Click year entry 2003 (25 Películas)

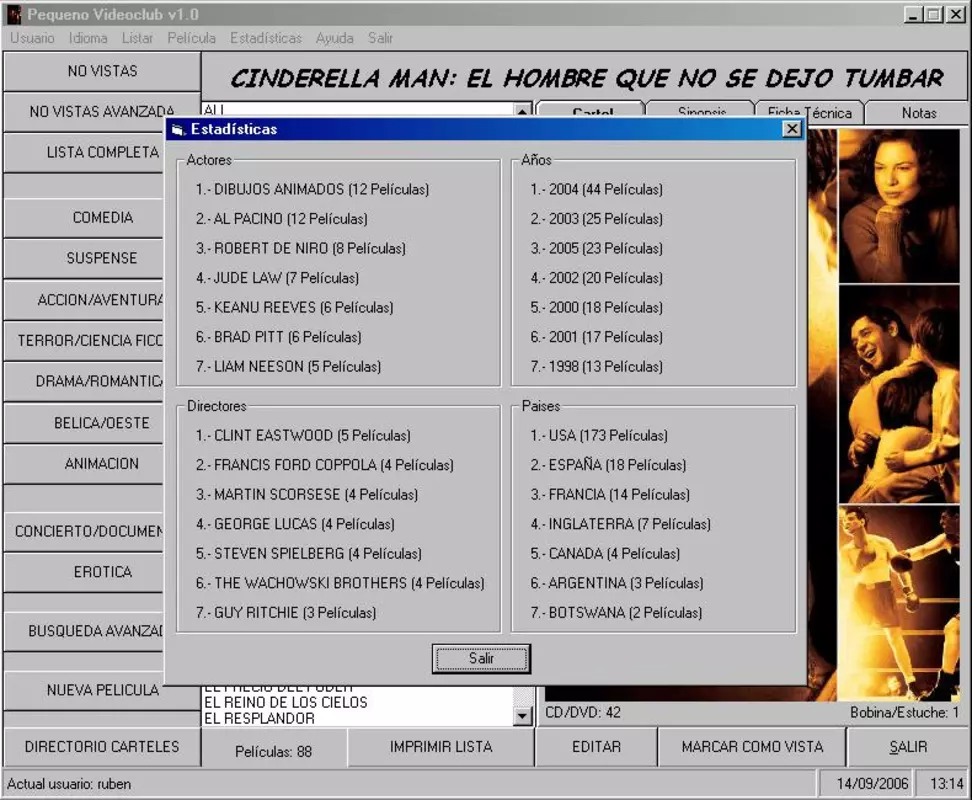tap(596, 219)
